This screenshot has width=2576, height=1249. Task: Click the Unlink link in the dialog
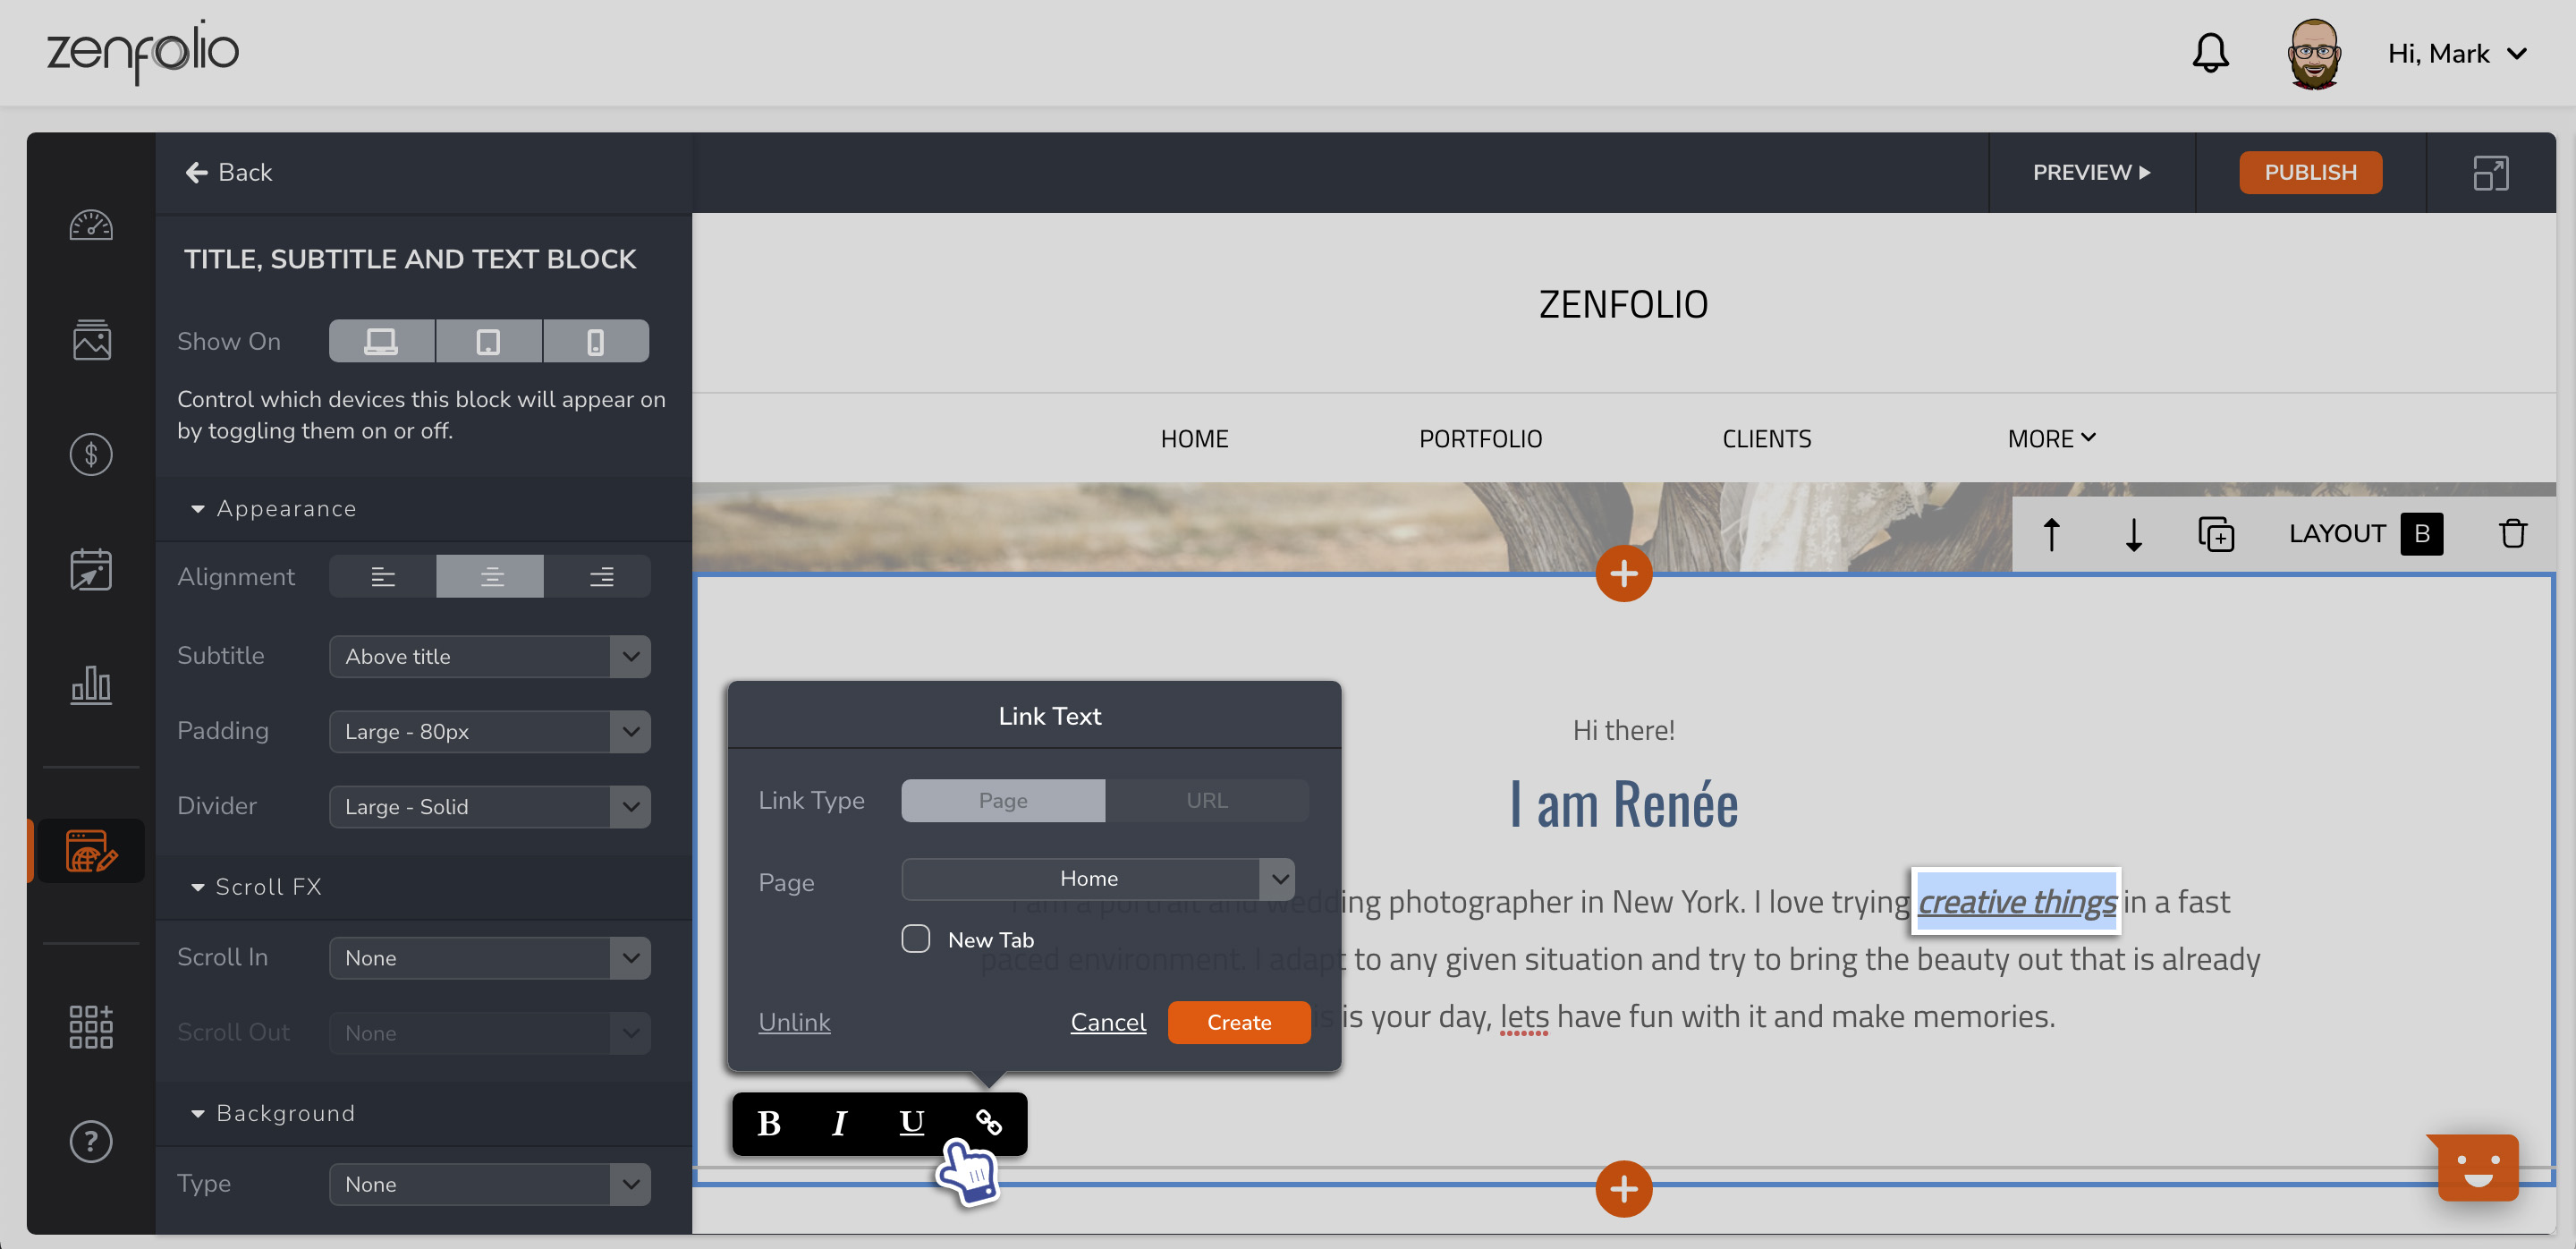point(794,1022)
